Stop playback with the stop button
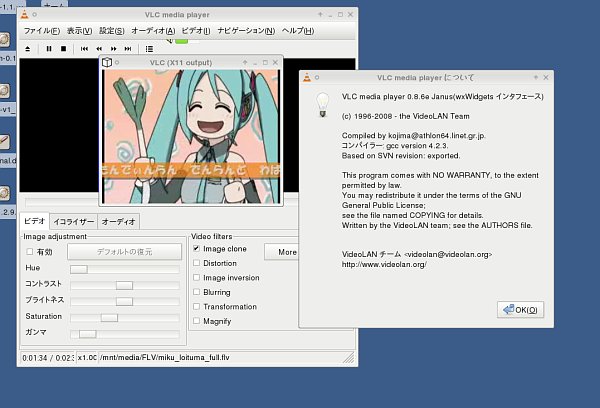Image resolution: width=600 pixels, height=408 pixels. (64, 49)
